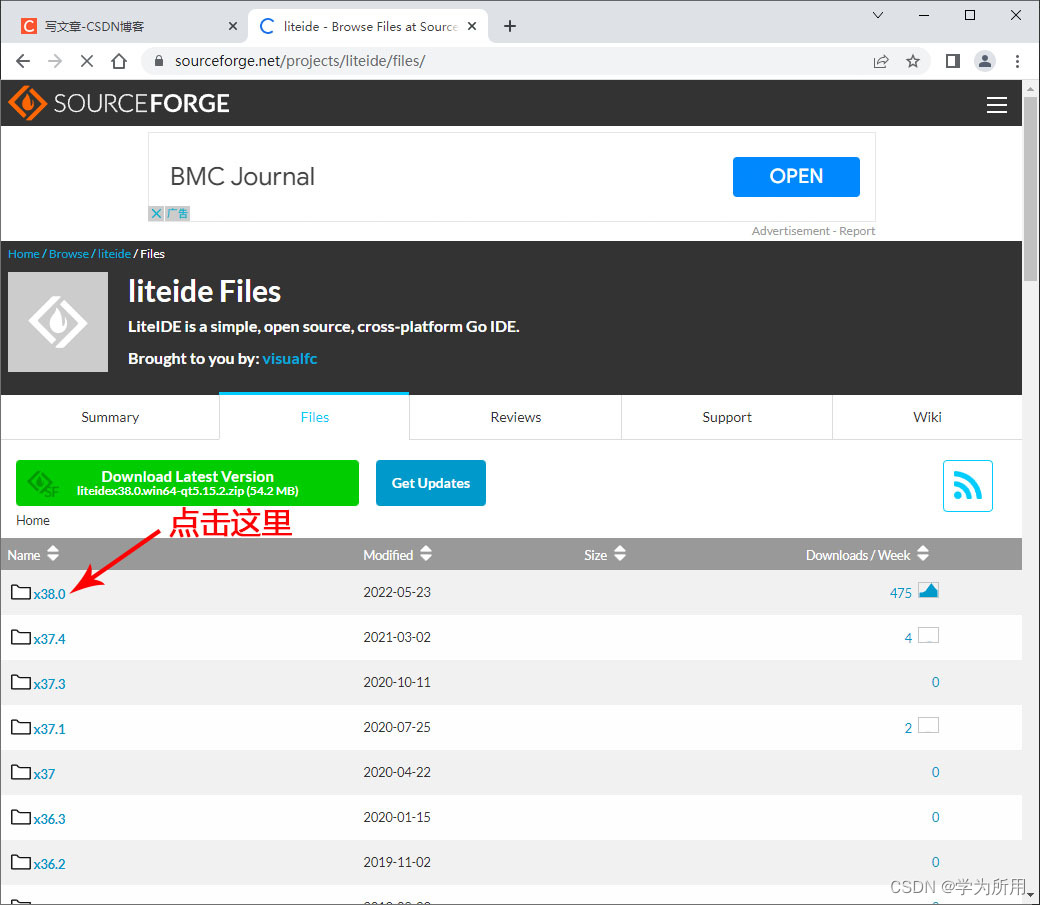
Task: Sort files by Size arrows
Action: pyautogui.click(x=619, y=553)
